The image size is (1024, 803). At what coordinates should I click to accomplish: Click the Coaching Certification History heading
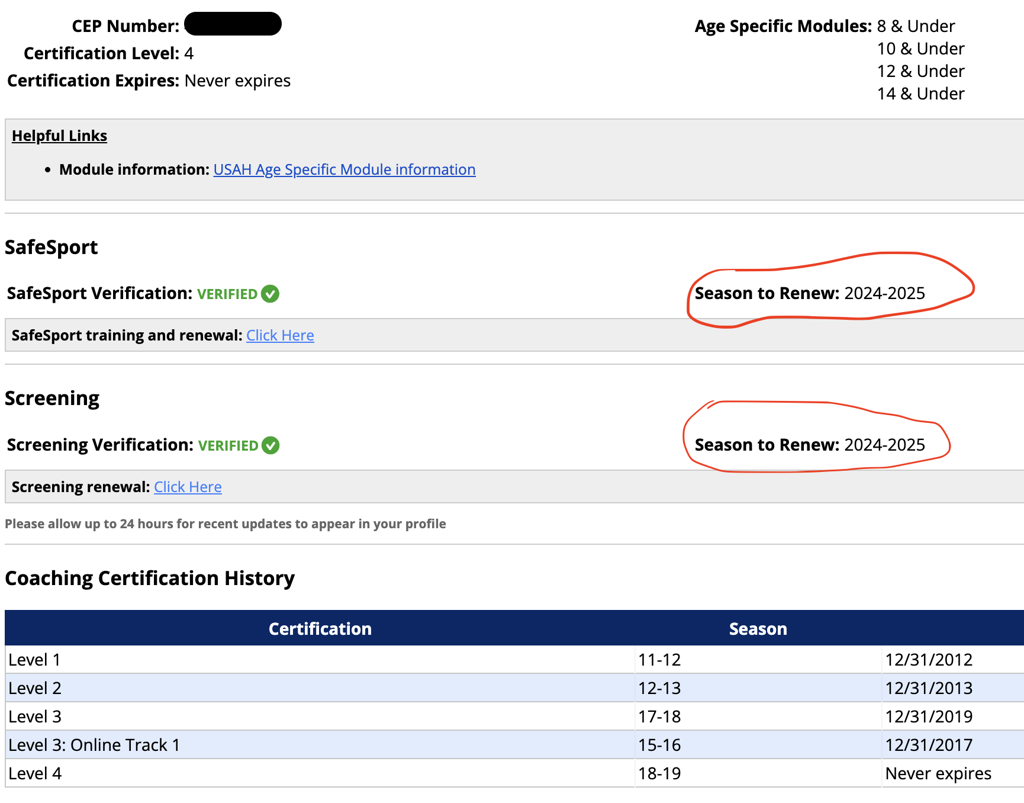pyautogui.click(x=150, y=578)
